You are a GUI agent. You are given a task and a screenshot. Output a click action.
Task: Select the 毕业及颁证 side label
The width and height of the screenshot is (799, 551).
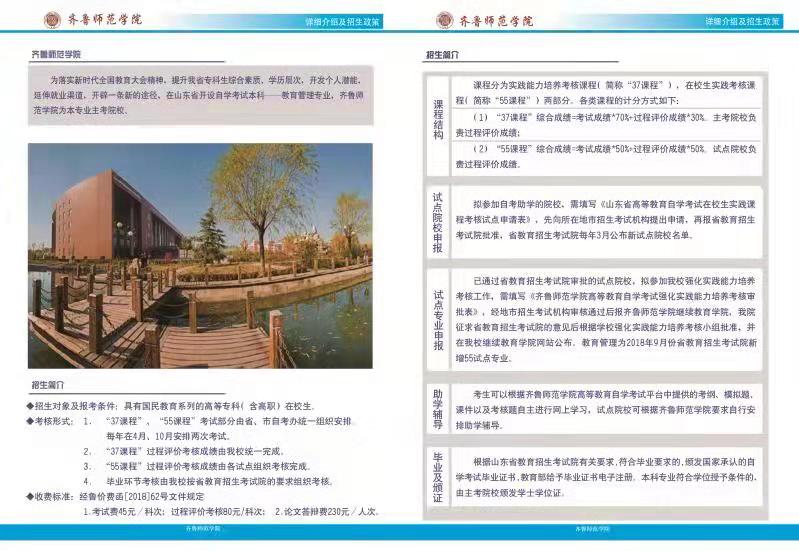438,484
